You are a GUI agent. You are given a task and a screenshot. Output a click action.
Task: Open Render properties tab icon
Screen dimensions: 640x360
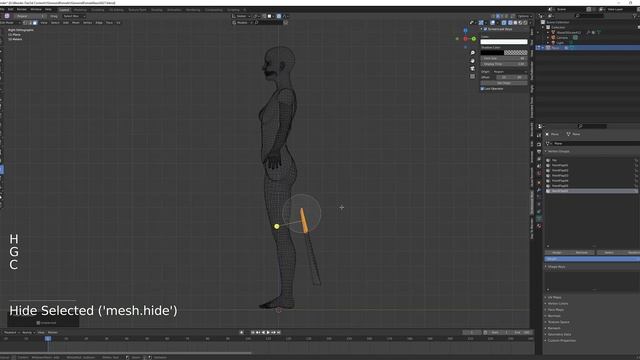pyautogui.click(x=539, y=144)
